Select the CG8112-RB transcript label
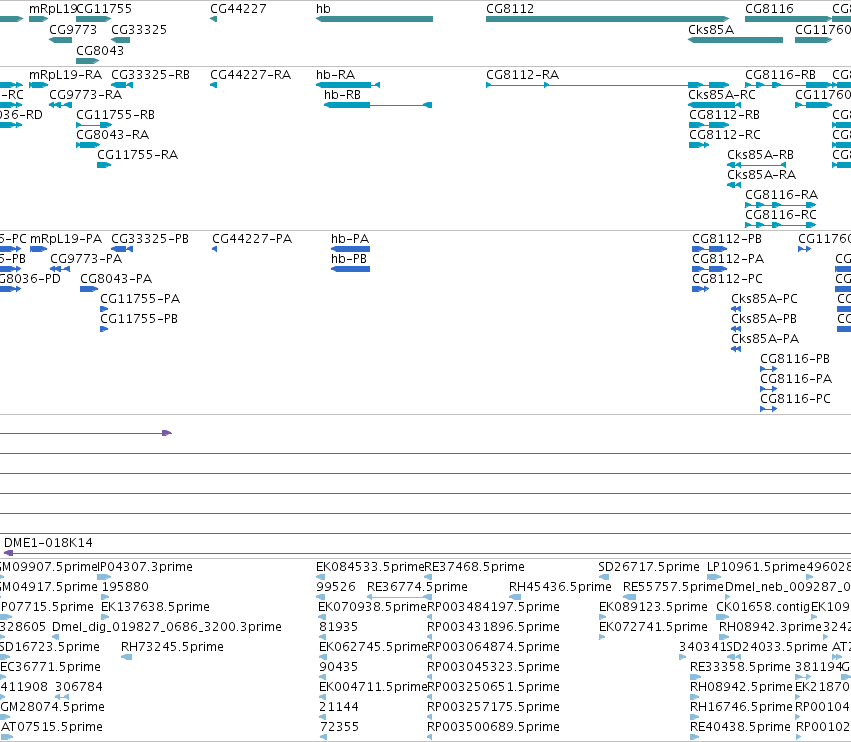 click(725, 115)
